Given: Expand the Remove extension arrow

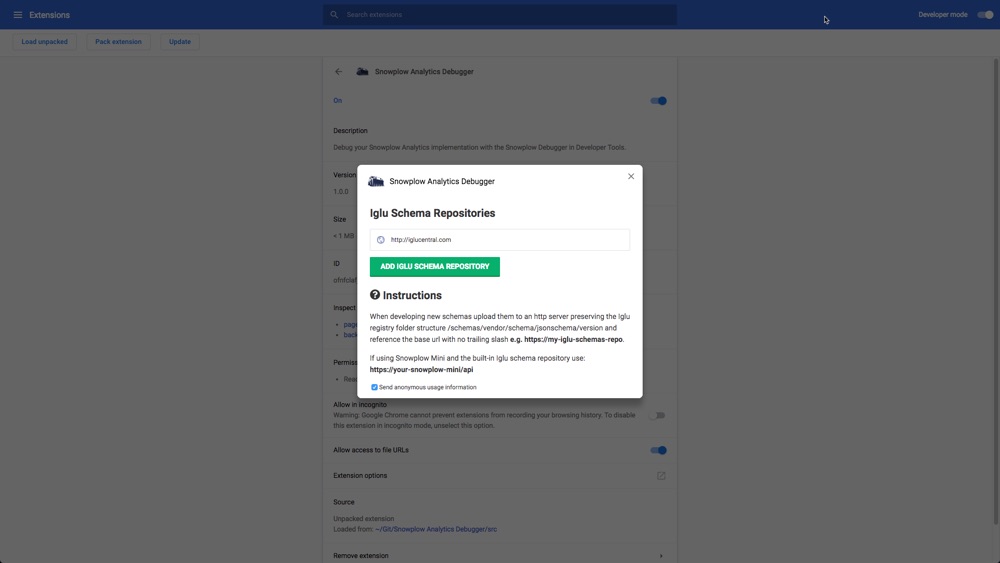Looking at the screenshot, I should coord(661,556).
